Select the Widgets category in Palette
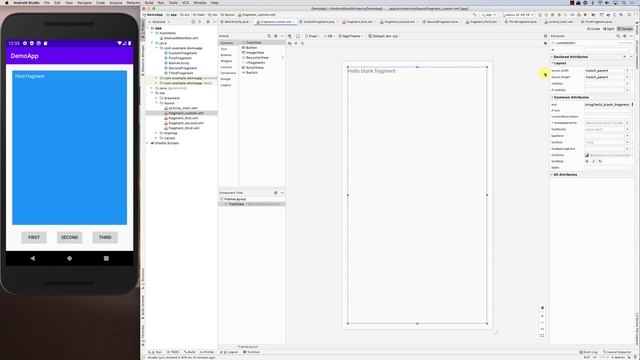 226,61
